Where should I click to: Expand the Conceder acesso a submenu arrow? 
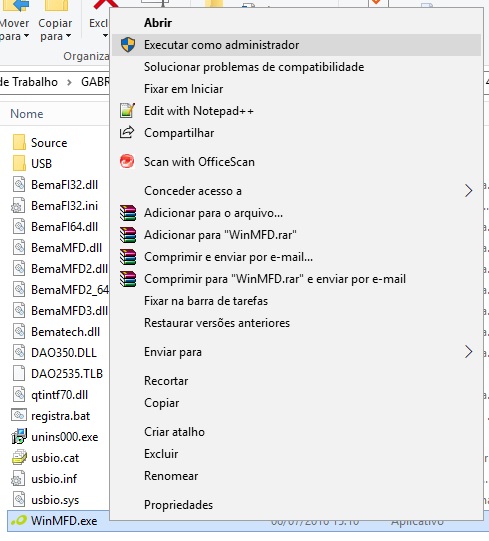pyautogui.click(x=468, y=190)
